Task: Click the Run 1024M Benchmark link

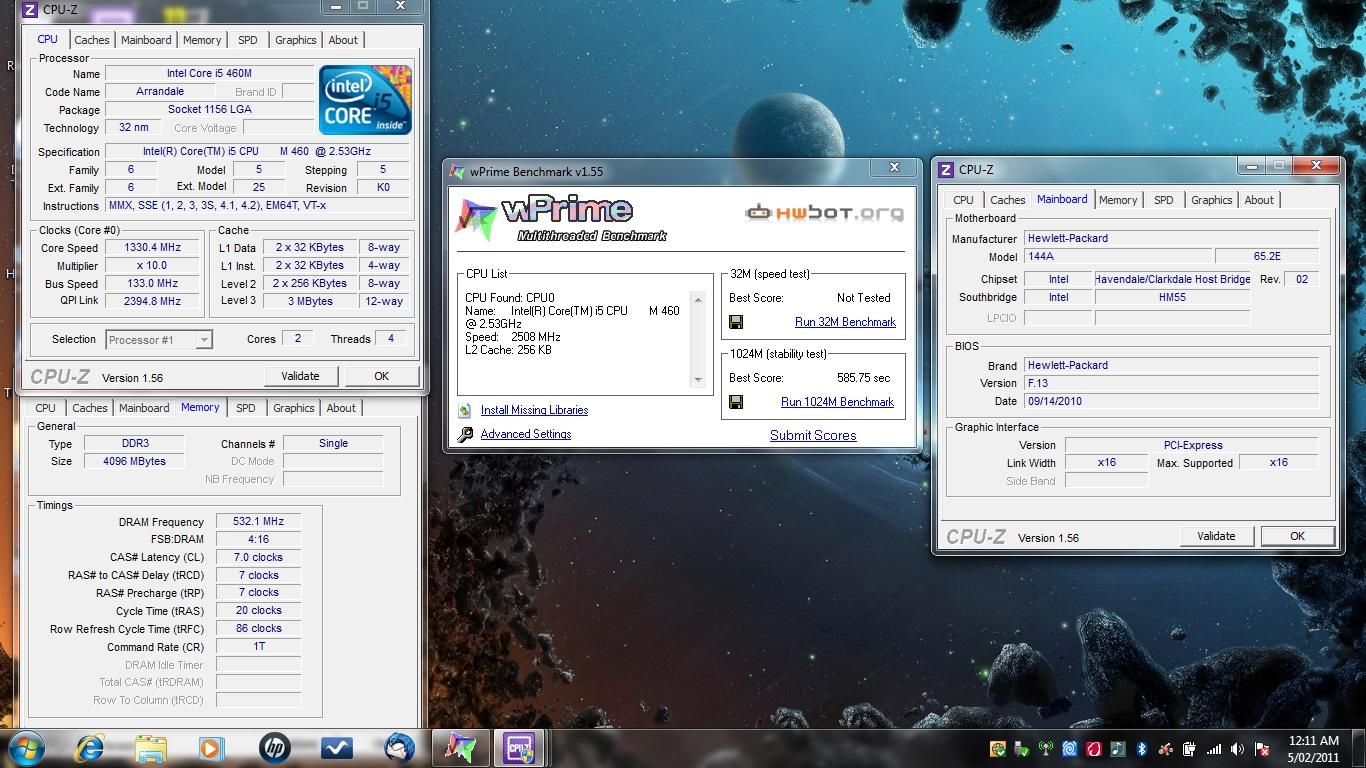Action: [837, 402]
